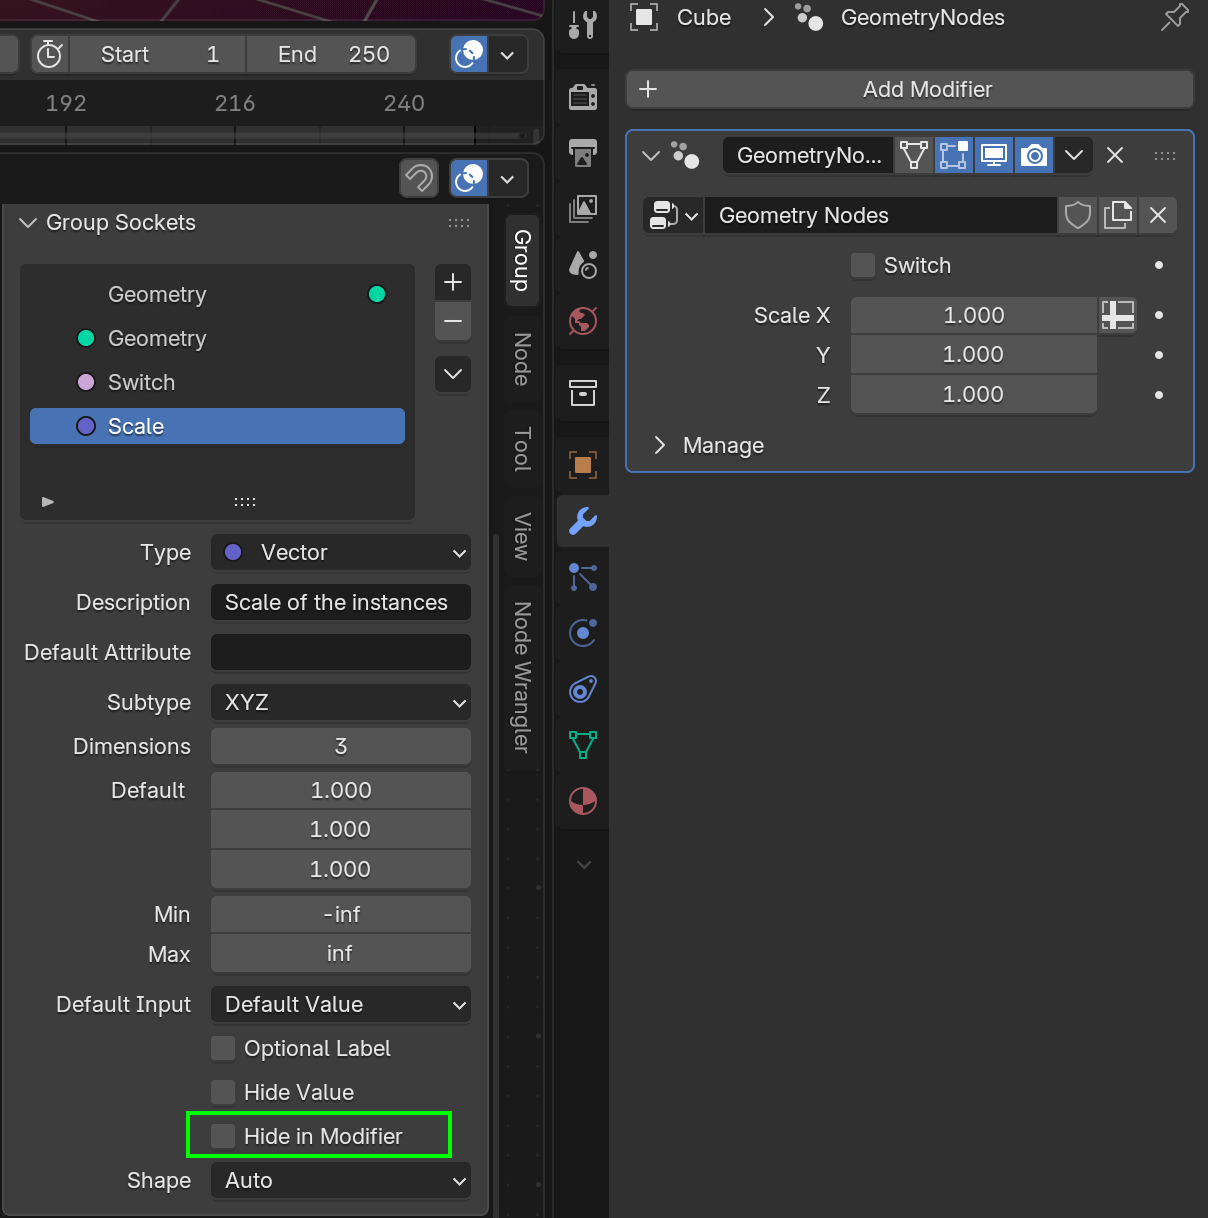
Task: Enable the Switch checkbox in modifier
Action: click(x=863, y=265)
